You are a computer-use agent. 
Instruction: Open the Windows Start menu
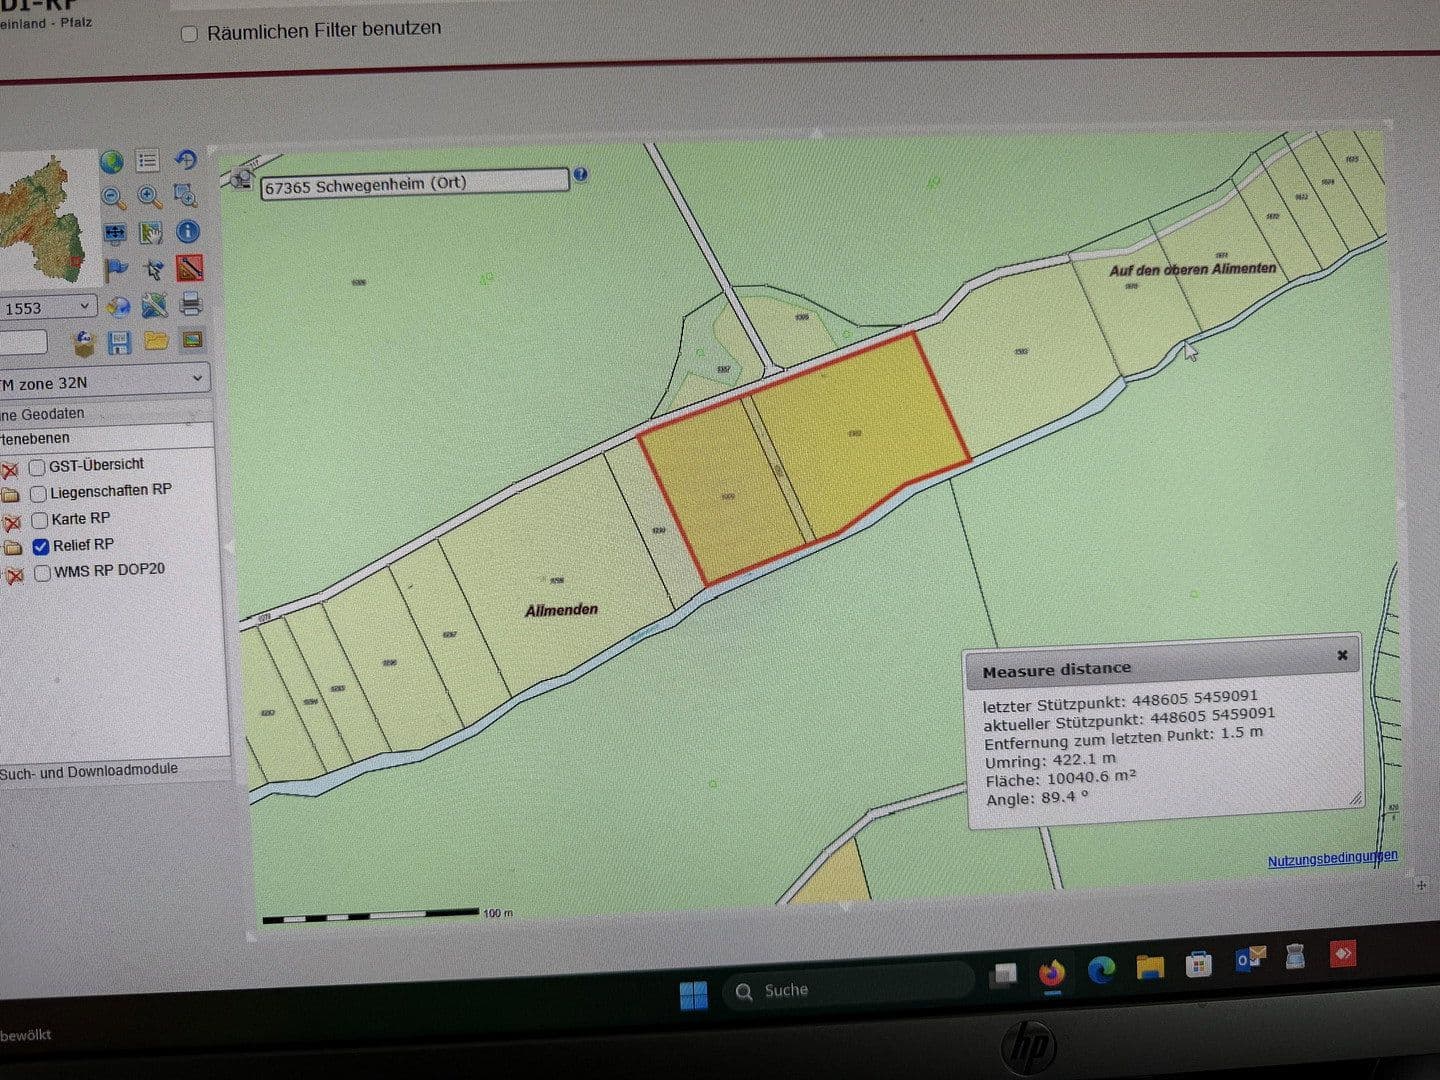(693, 995)
